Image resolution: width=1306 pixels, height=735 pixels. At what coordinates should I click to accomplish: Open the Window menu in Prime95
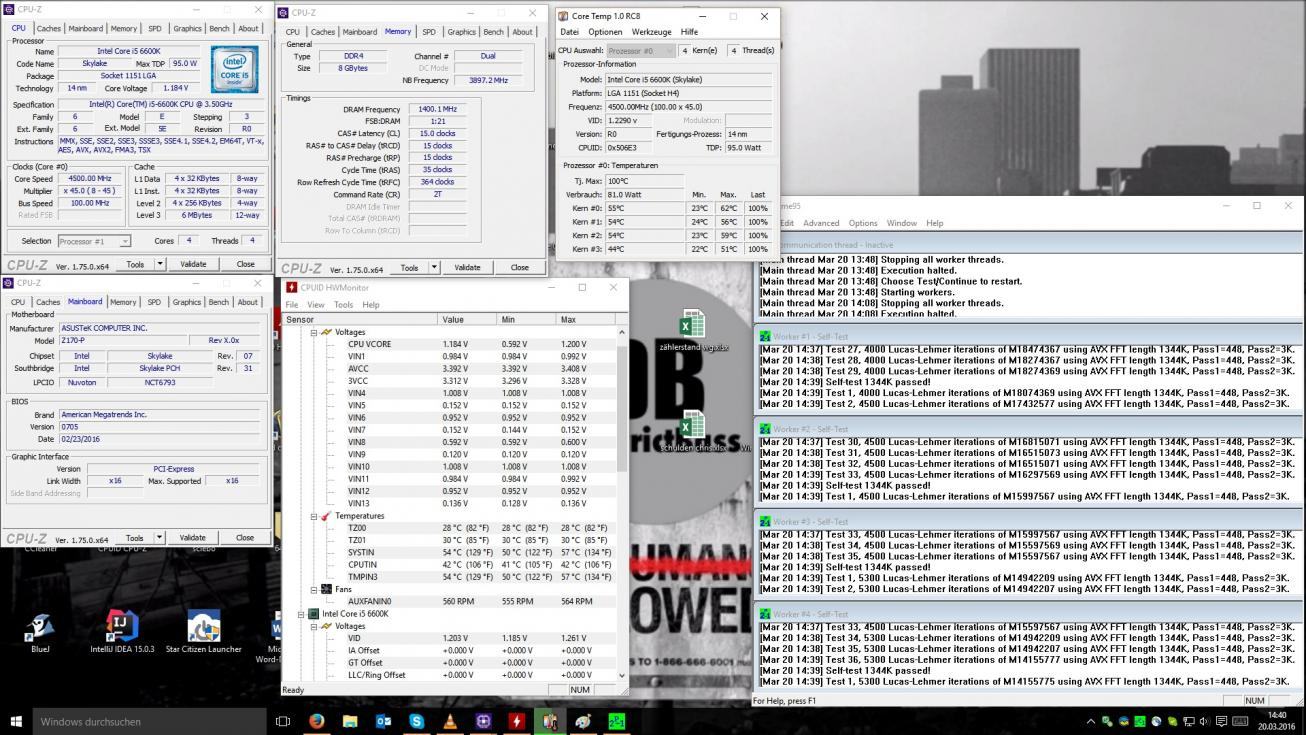[x=901, y=223]
